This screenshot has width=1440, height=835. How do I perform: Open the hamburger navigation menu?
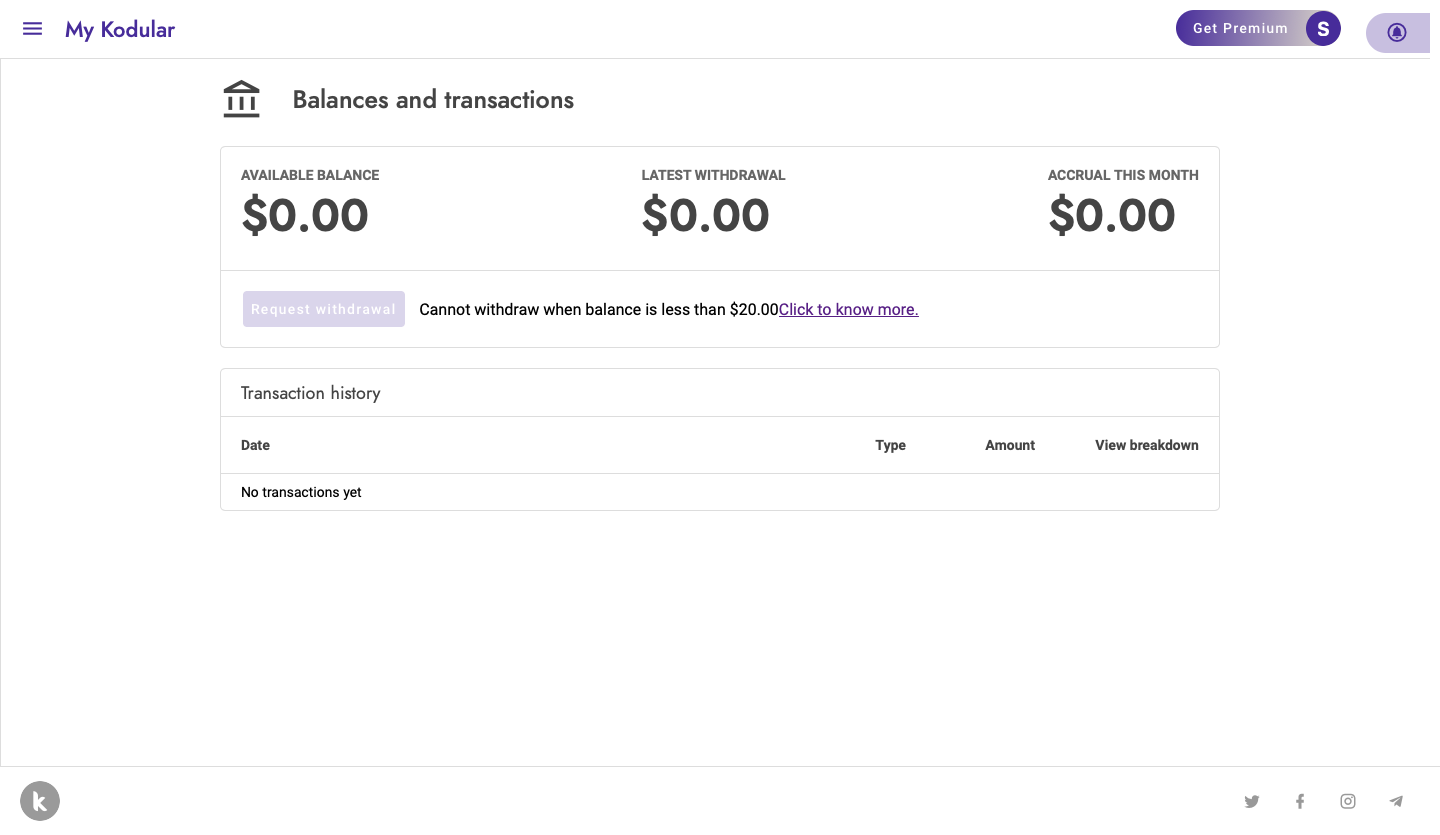[x=32, y=29]
